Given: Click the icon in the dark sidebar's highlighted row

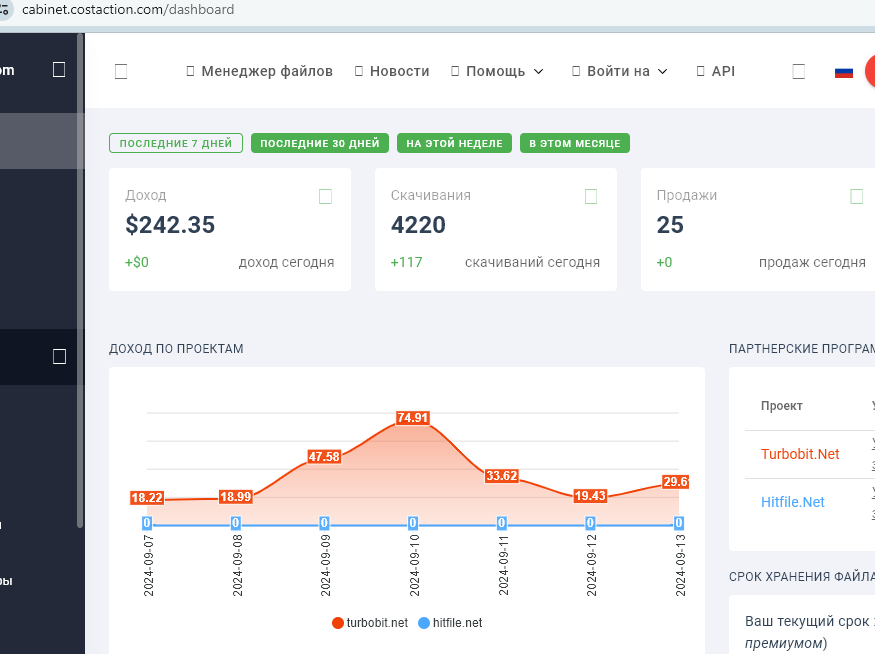Looking at the screenshot, I should click(59, 357).
